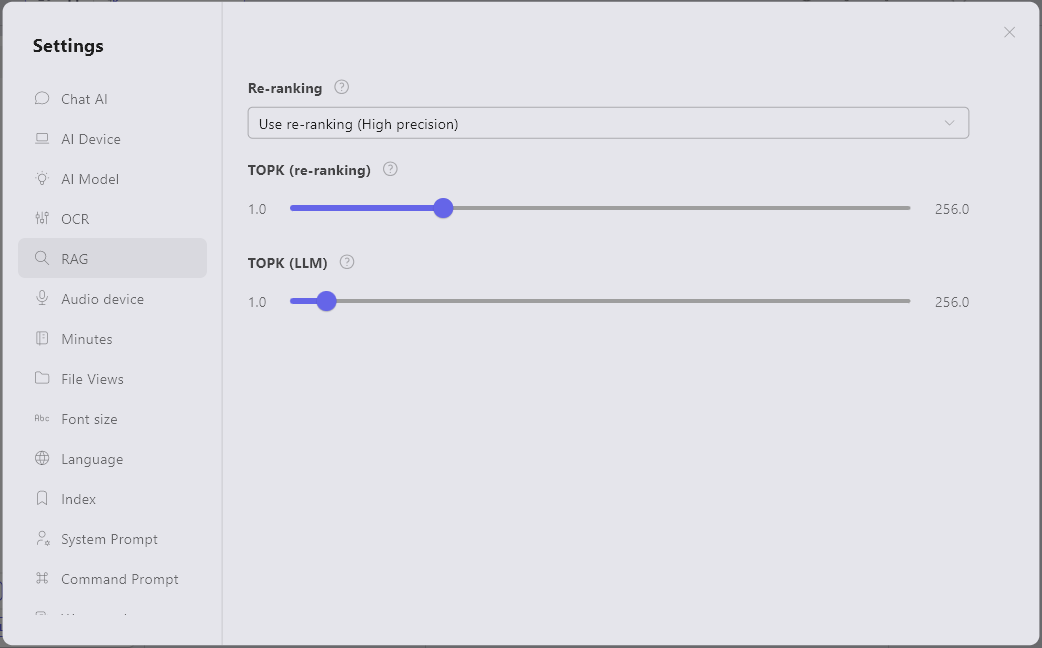Image resolution: width=1042 pixels, height=648 pixels.
Task: Click the help icon next to Re-ranking
Action: click(x=342, y=87)
